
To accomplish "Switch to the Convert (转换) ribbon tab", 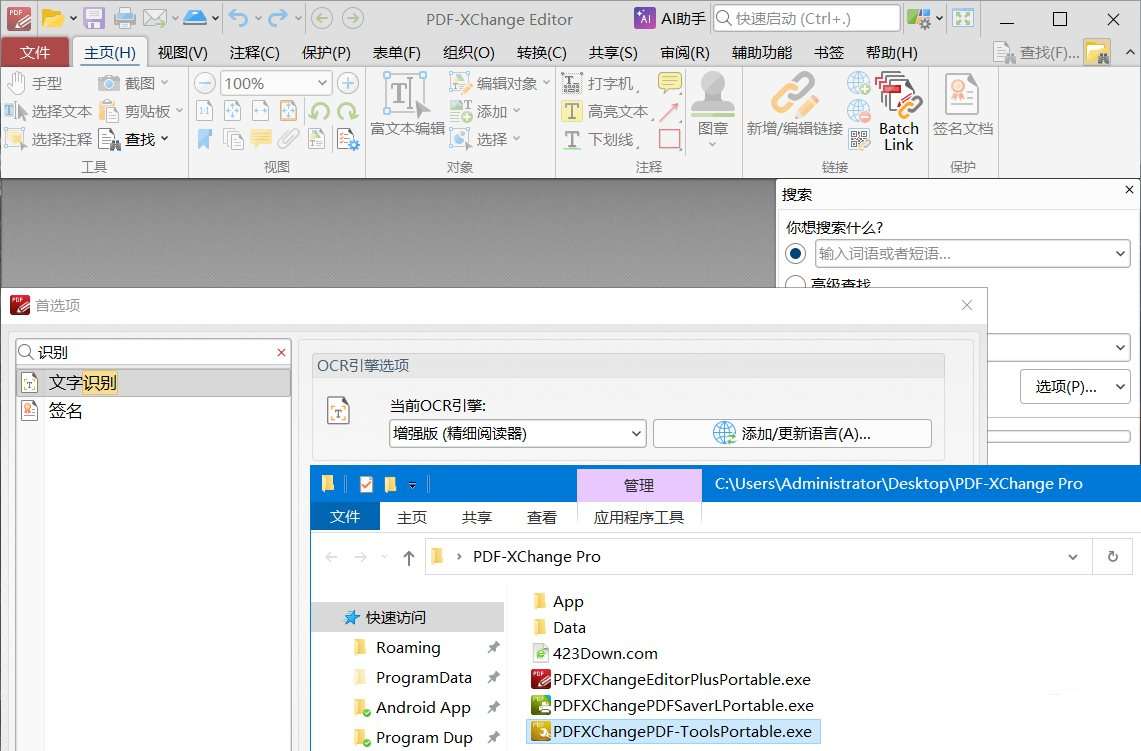I will (x=541, y=52).
